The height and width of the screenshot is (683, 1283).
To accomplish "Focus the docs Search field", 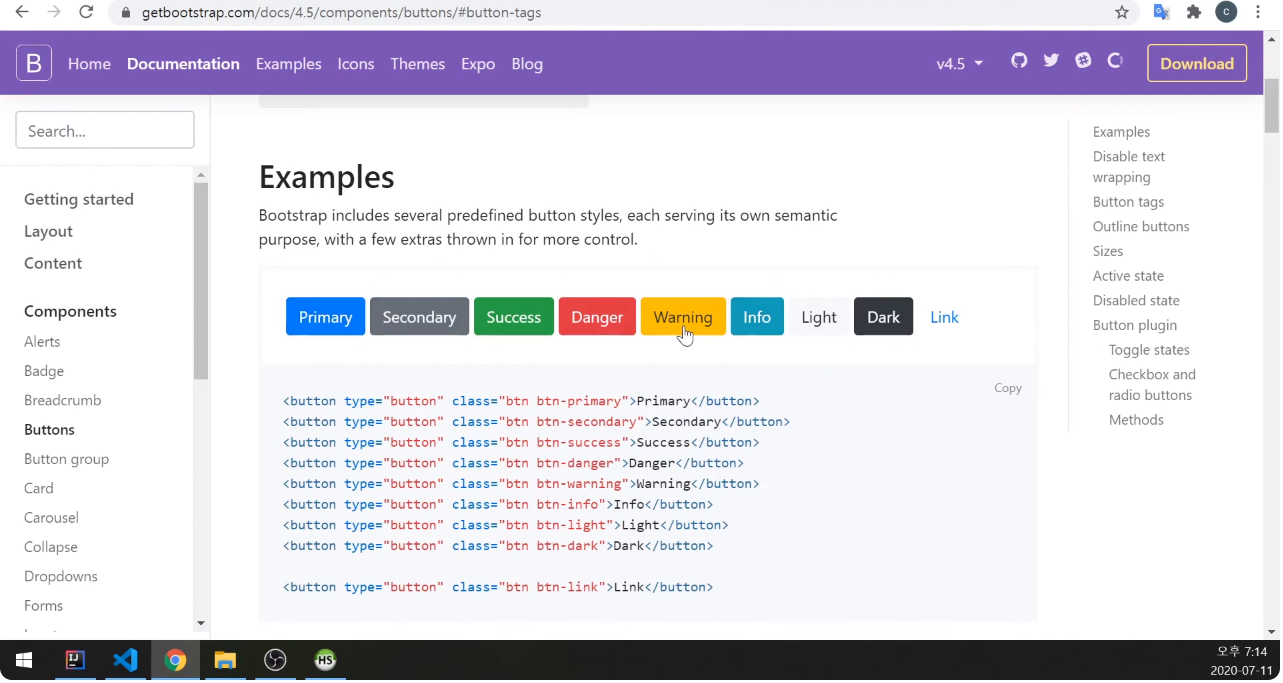I will (105, 130).
